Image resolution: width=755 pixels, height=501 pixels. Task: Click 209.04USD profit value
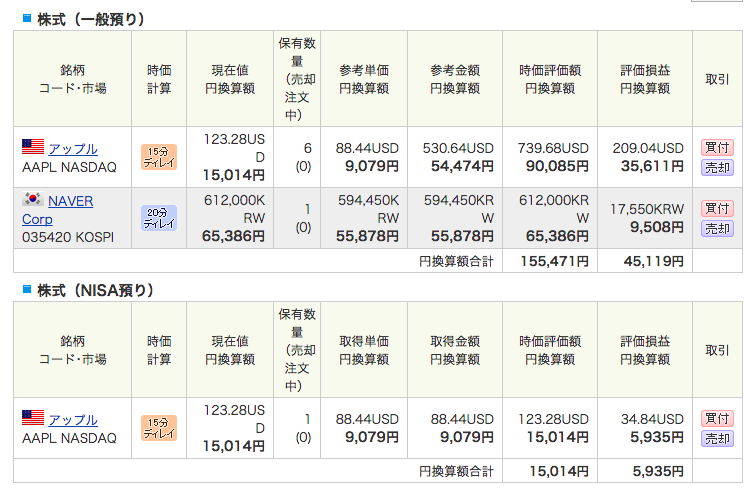(648, 148)
